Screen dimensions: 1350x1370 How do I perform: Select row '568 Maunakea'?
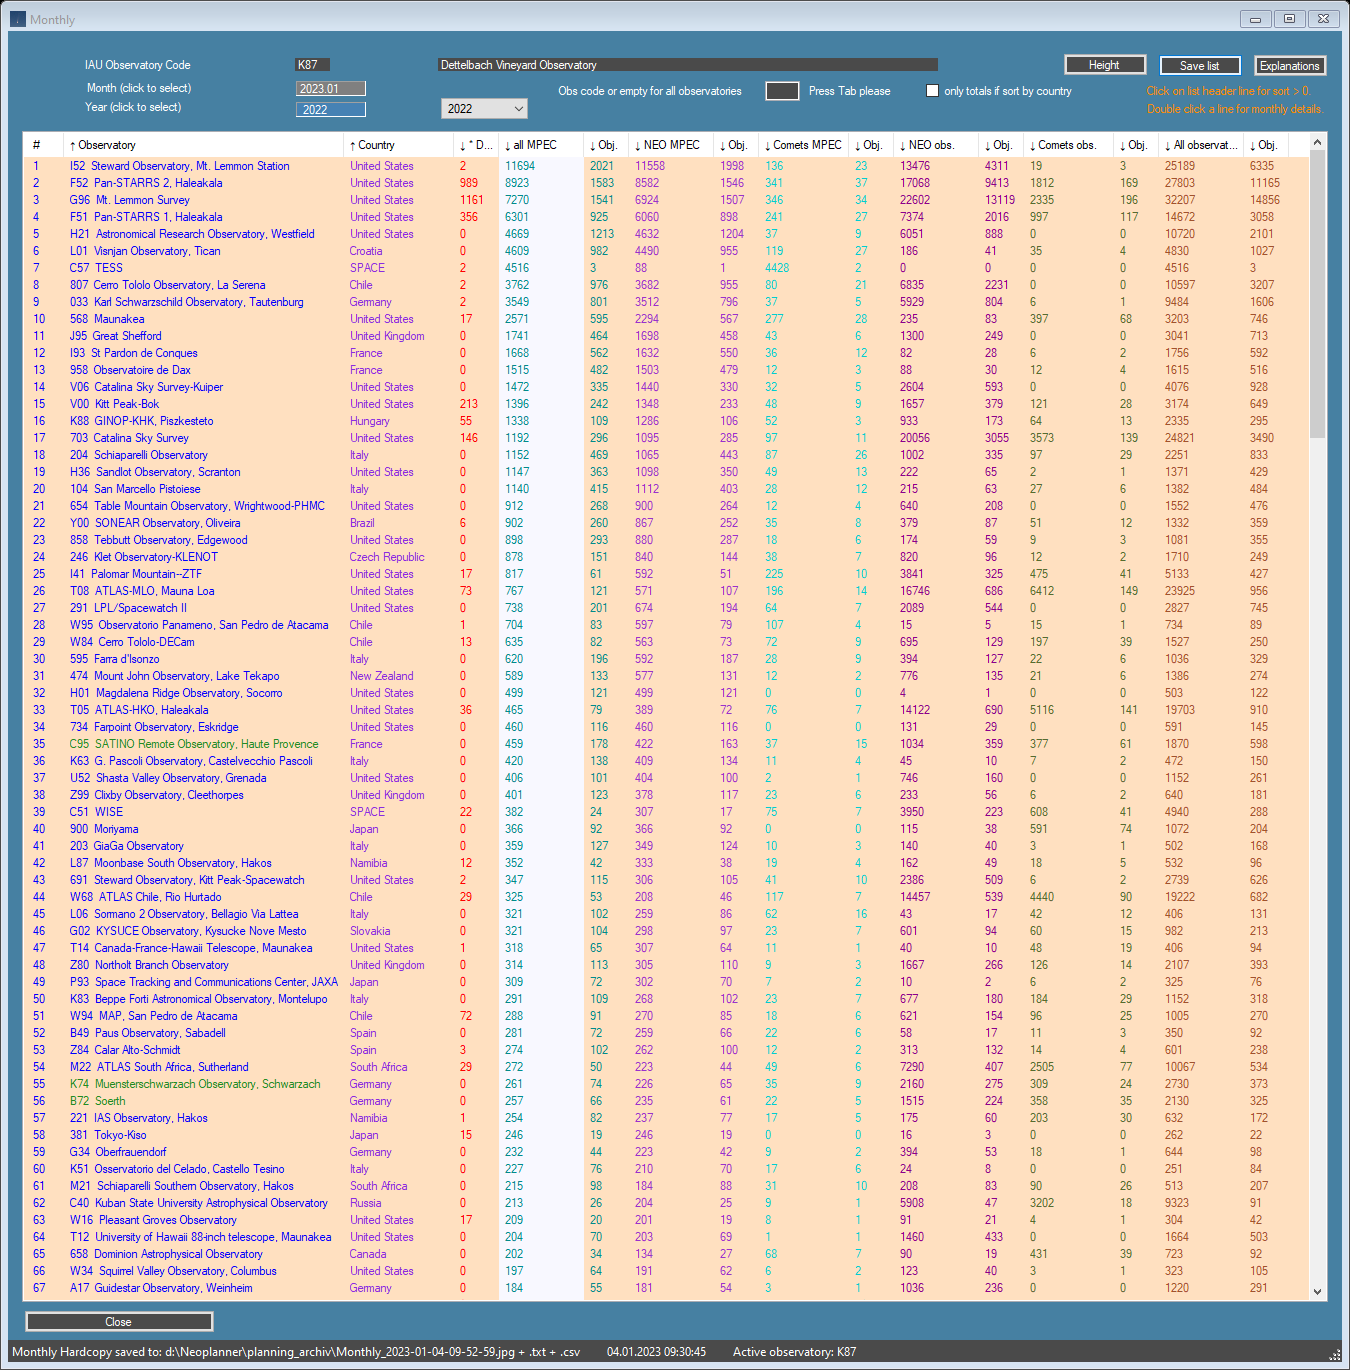(x=665, y=319)
